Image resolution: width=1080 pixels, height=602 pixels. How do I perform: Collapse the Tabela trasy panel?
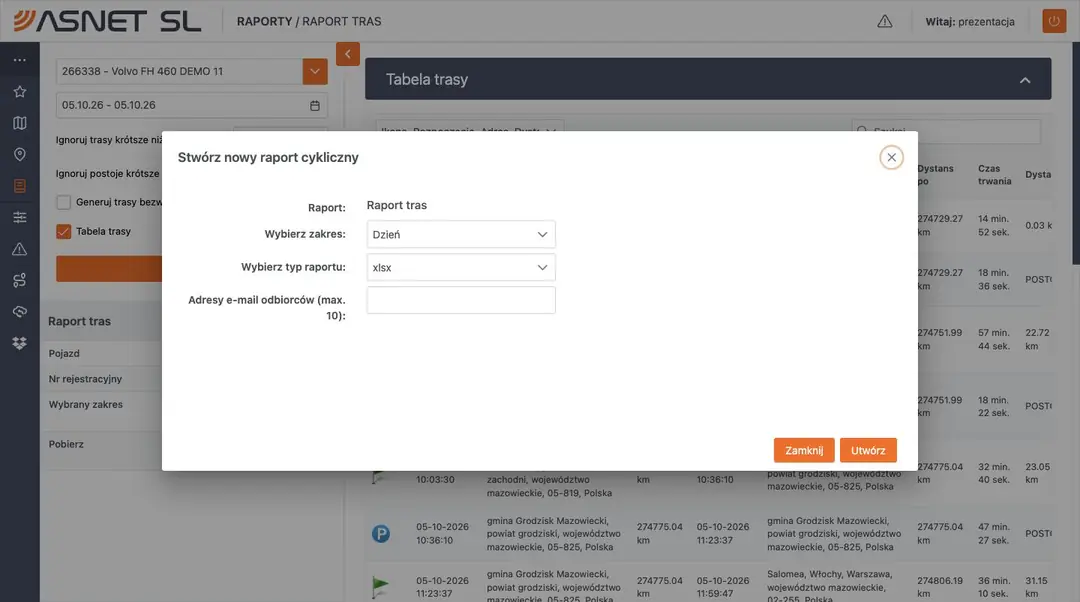[x=1025, y=80]
